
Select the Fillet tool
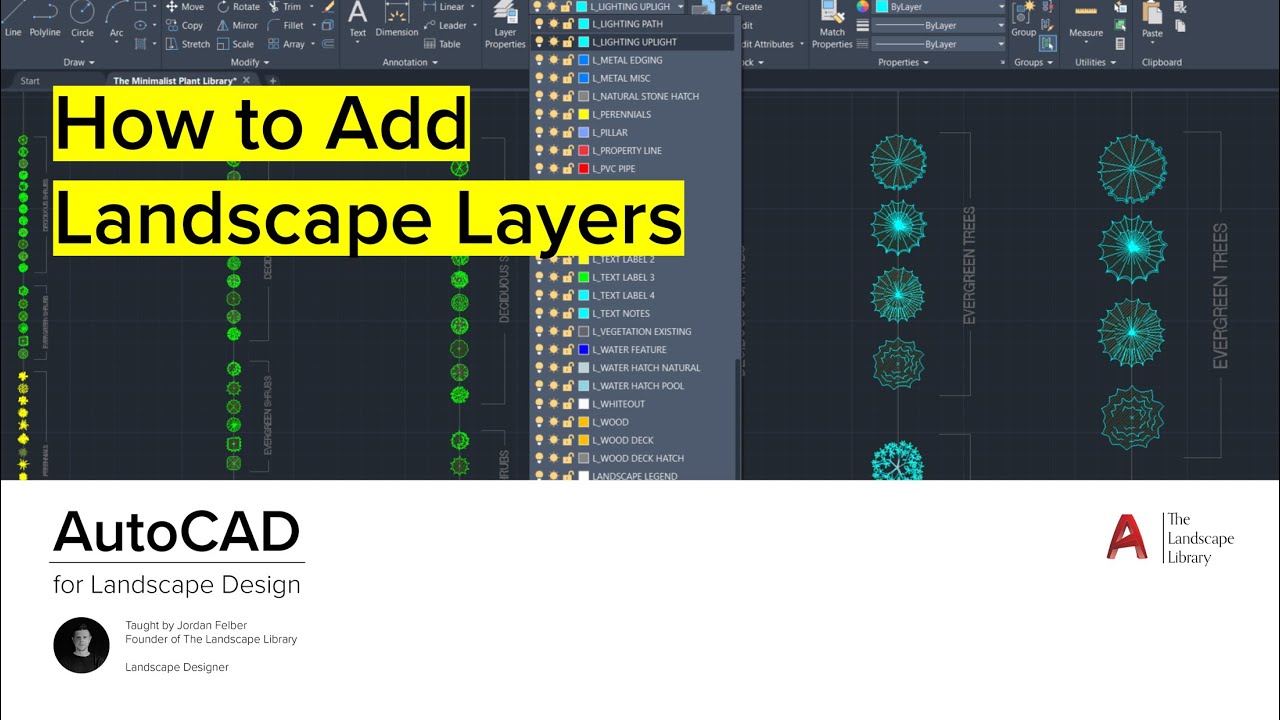[286, 25]
